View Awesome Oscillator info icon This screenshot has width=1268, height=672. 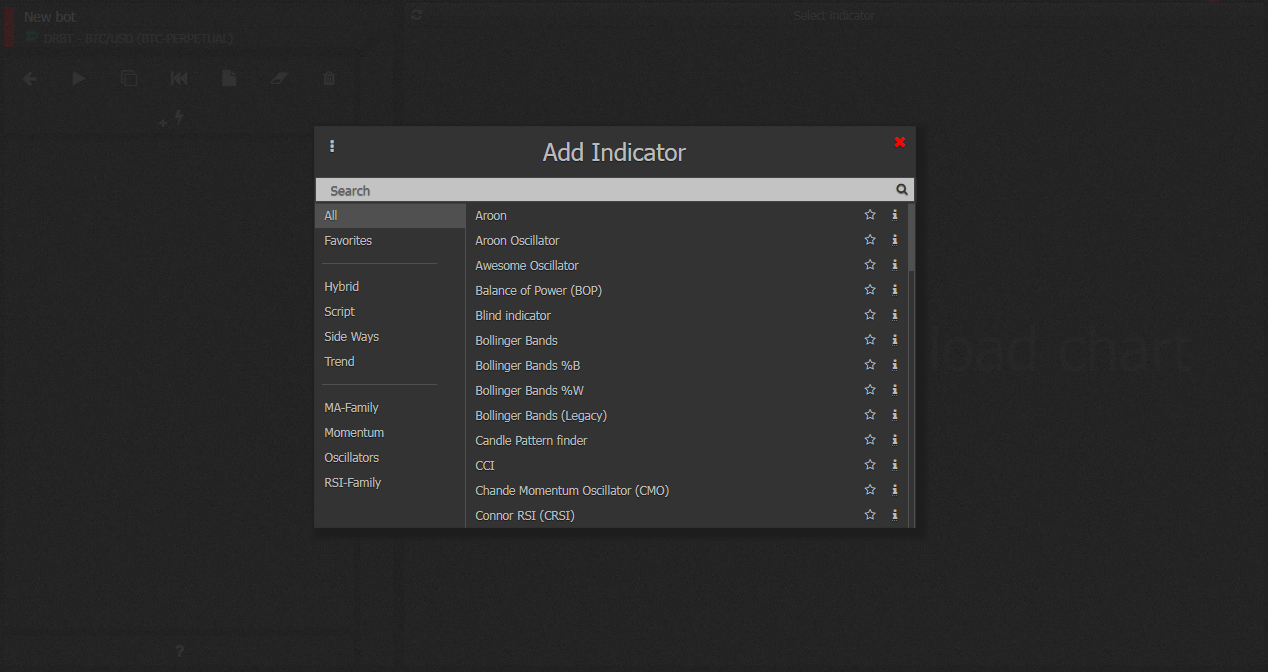pyautogui.click(x=895, y=265)
